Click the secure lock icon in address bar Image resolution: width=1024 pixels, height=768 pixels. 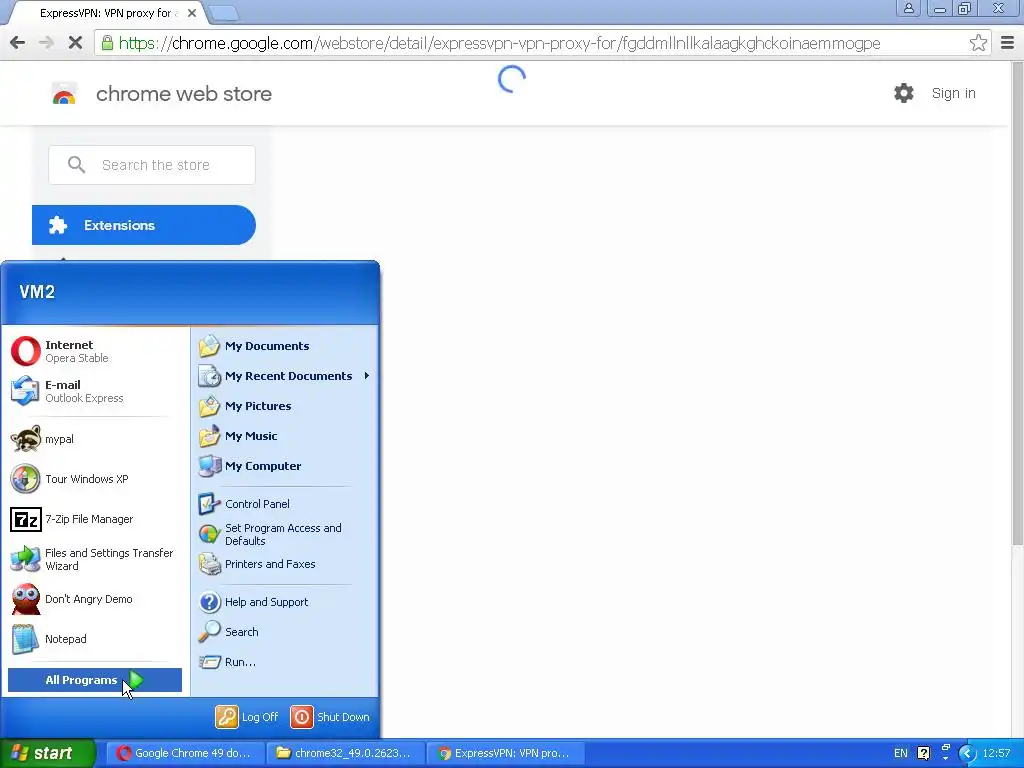click(x=106, y=43)
